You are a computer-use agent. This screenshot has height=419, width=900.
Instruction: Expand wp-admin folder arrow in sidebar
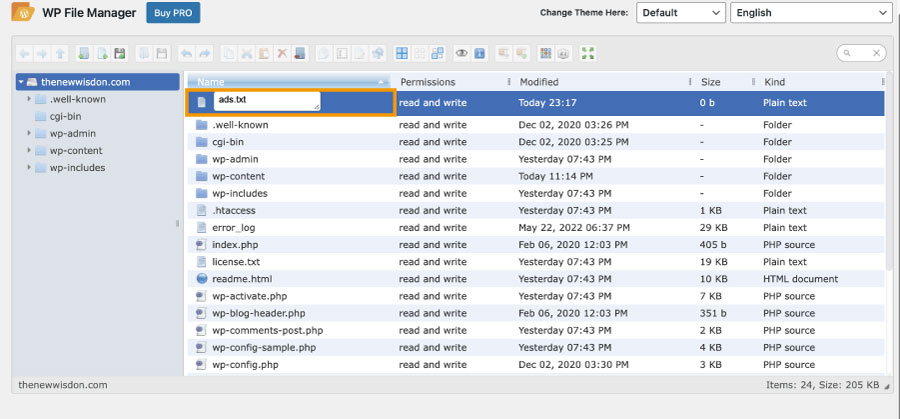click(29, 134)
